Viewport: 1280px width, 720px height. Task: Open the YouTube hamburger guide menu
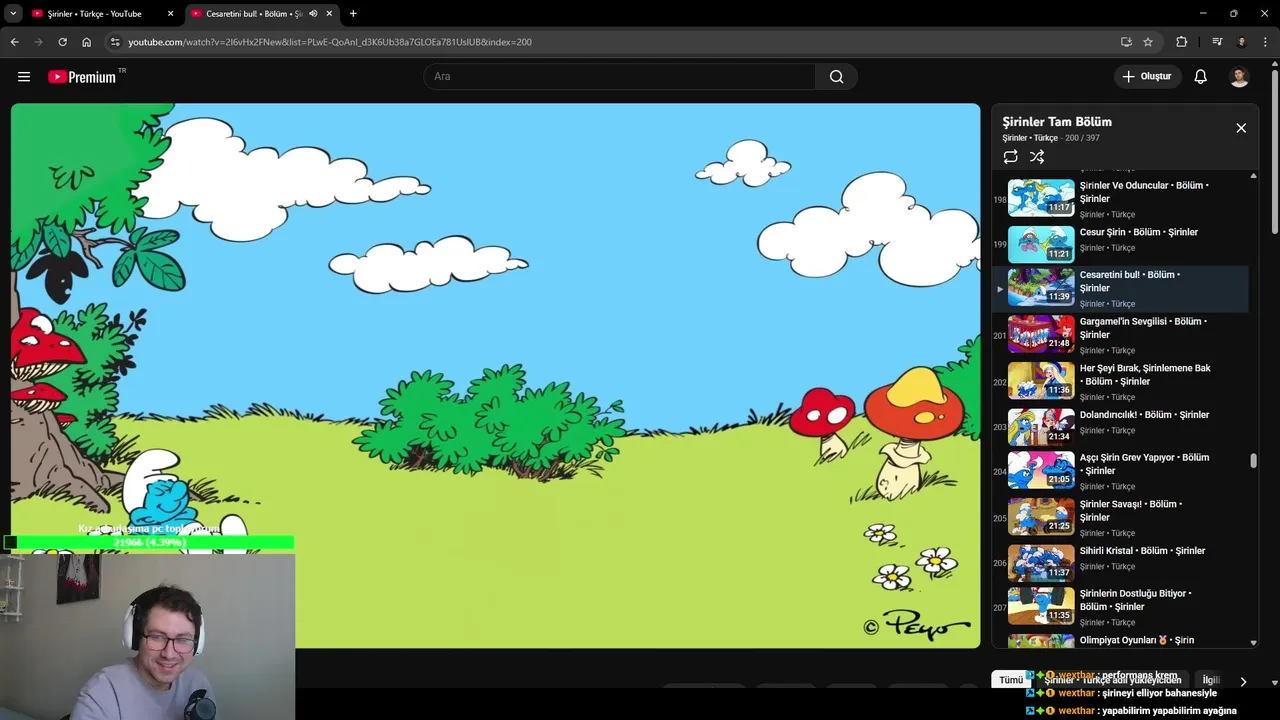pos(24,77)
